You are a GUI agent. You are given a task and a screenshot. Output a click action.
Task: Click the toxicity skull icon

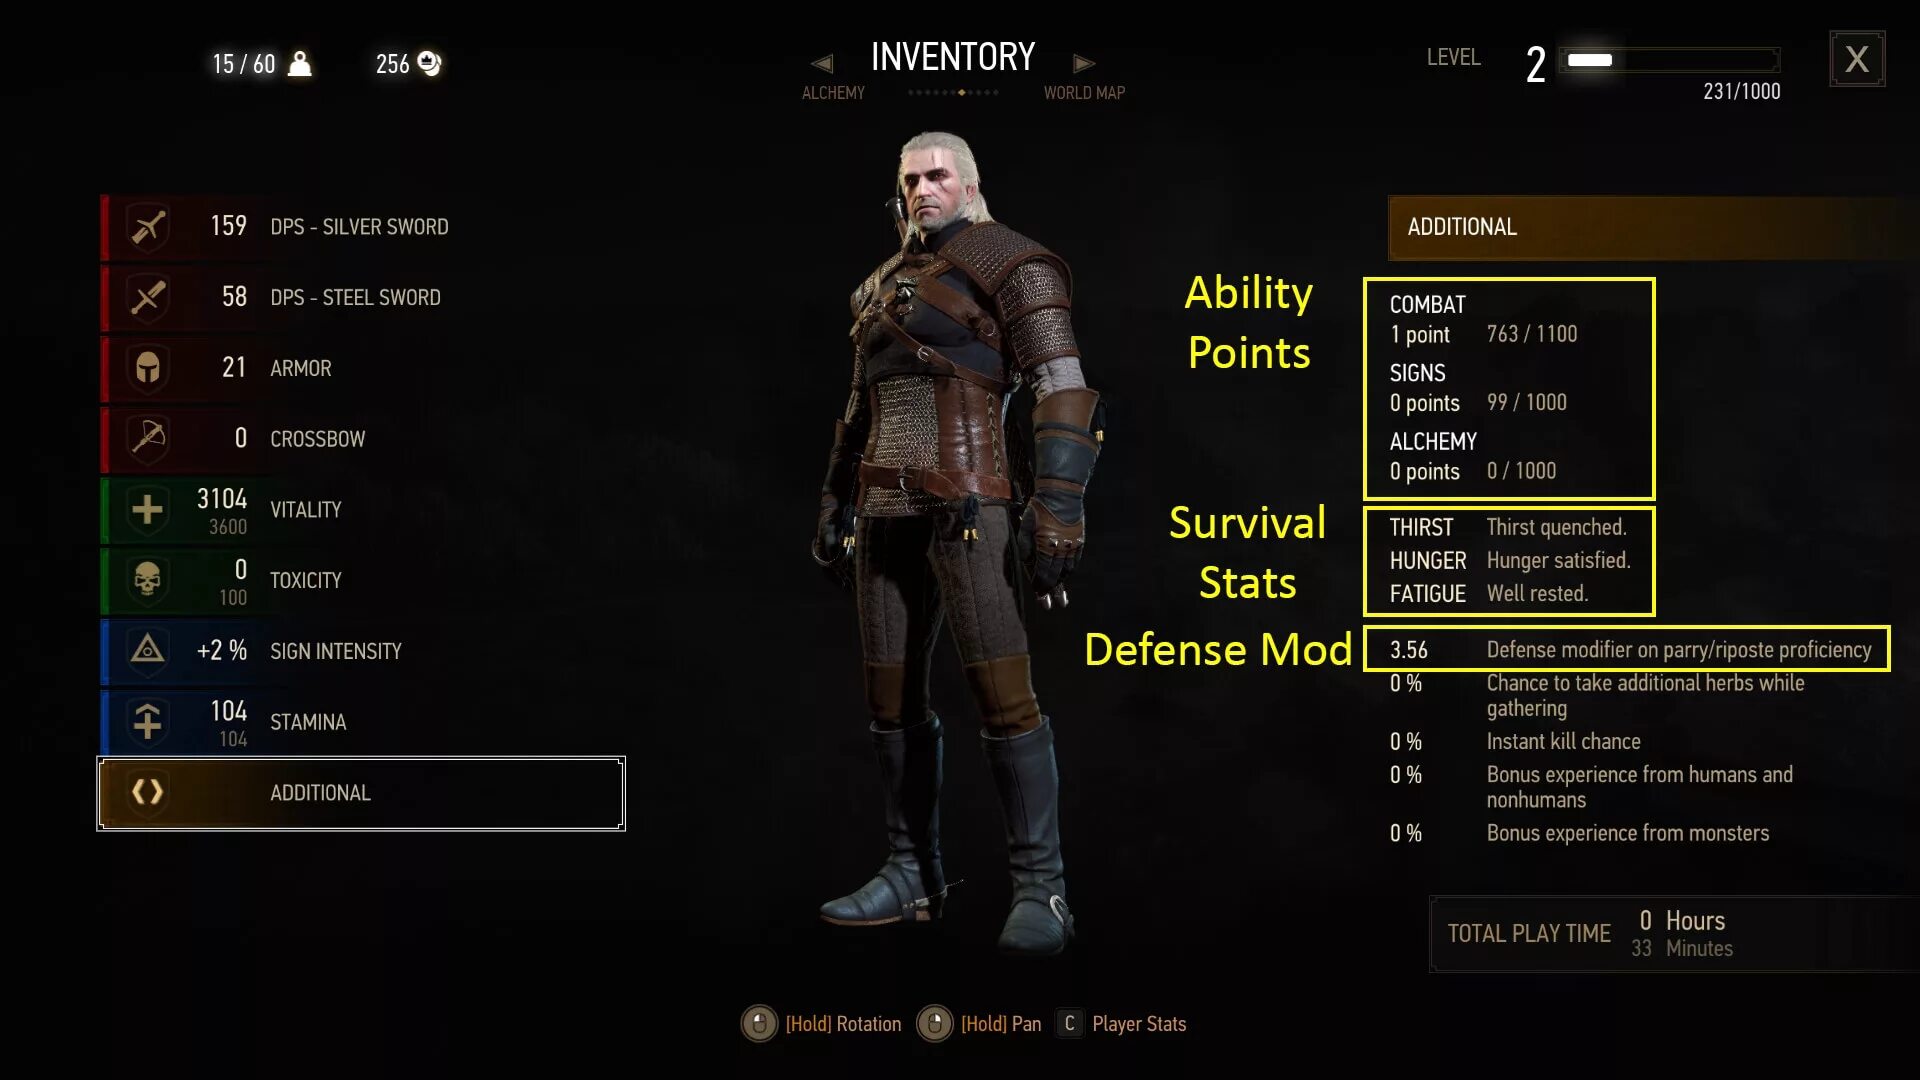tap(148, 580)
